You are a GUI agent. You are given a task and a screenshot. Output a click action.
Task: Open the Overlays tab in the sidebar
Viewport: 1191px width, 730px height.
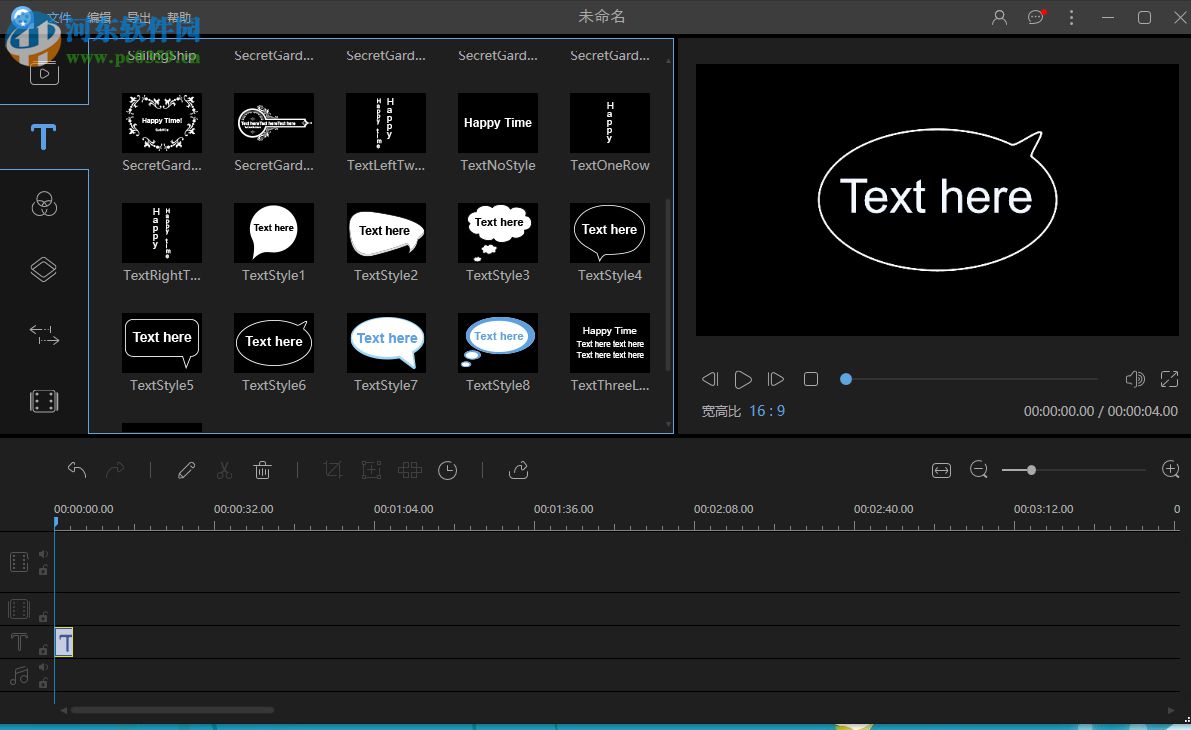[x=43, y=269]
